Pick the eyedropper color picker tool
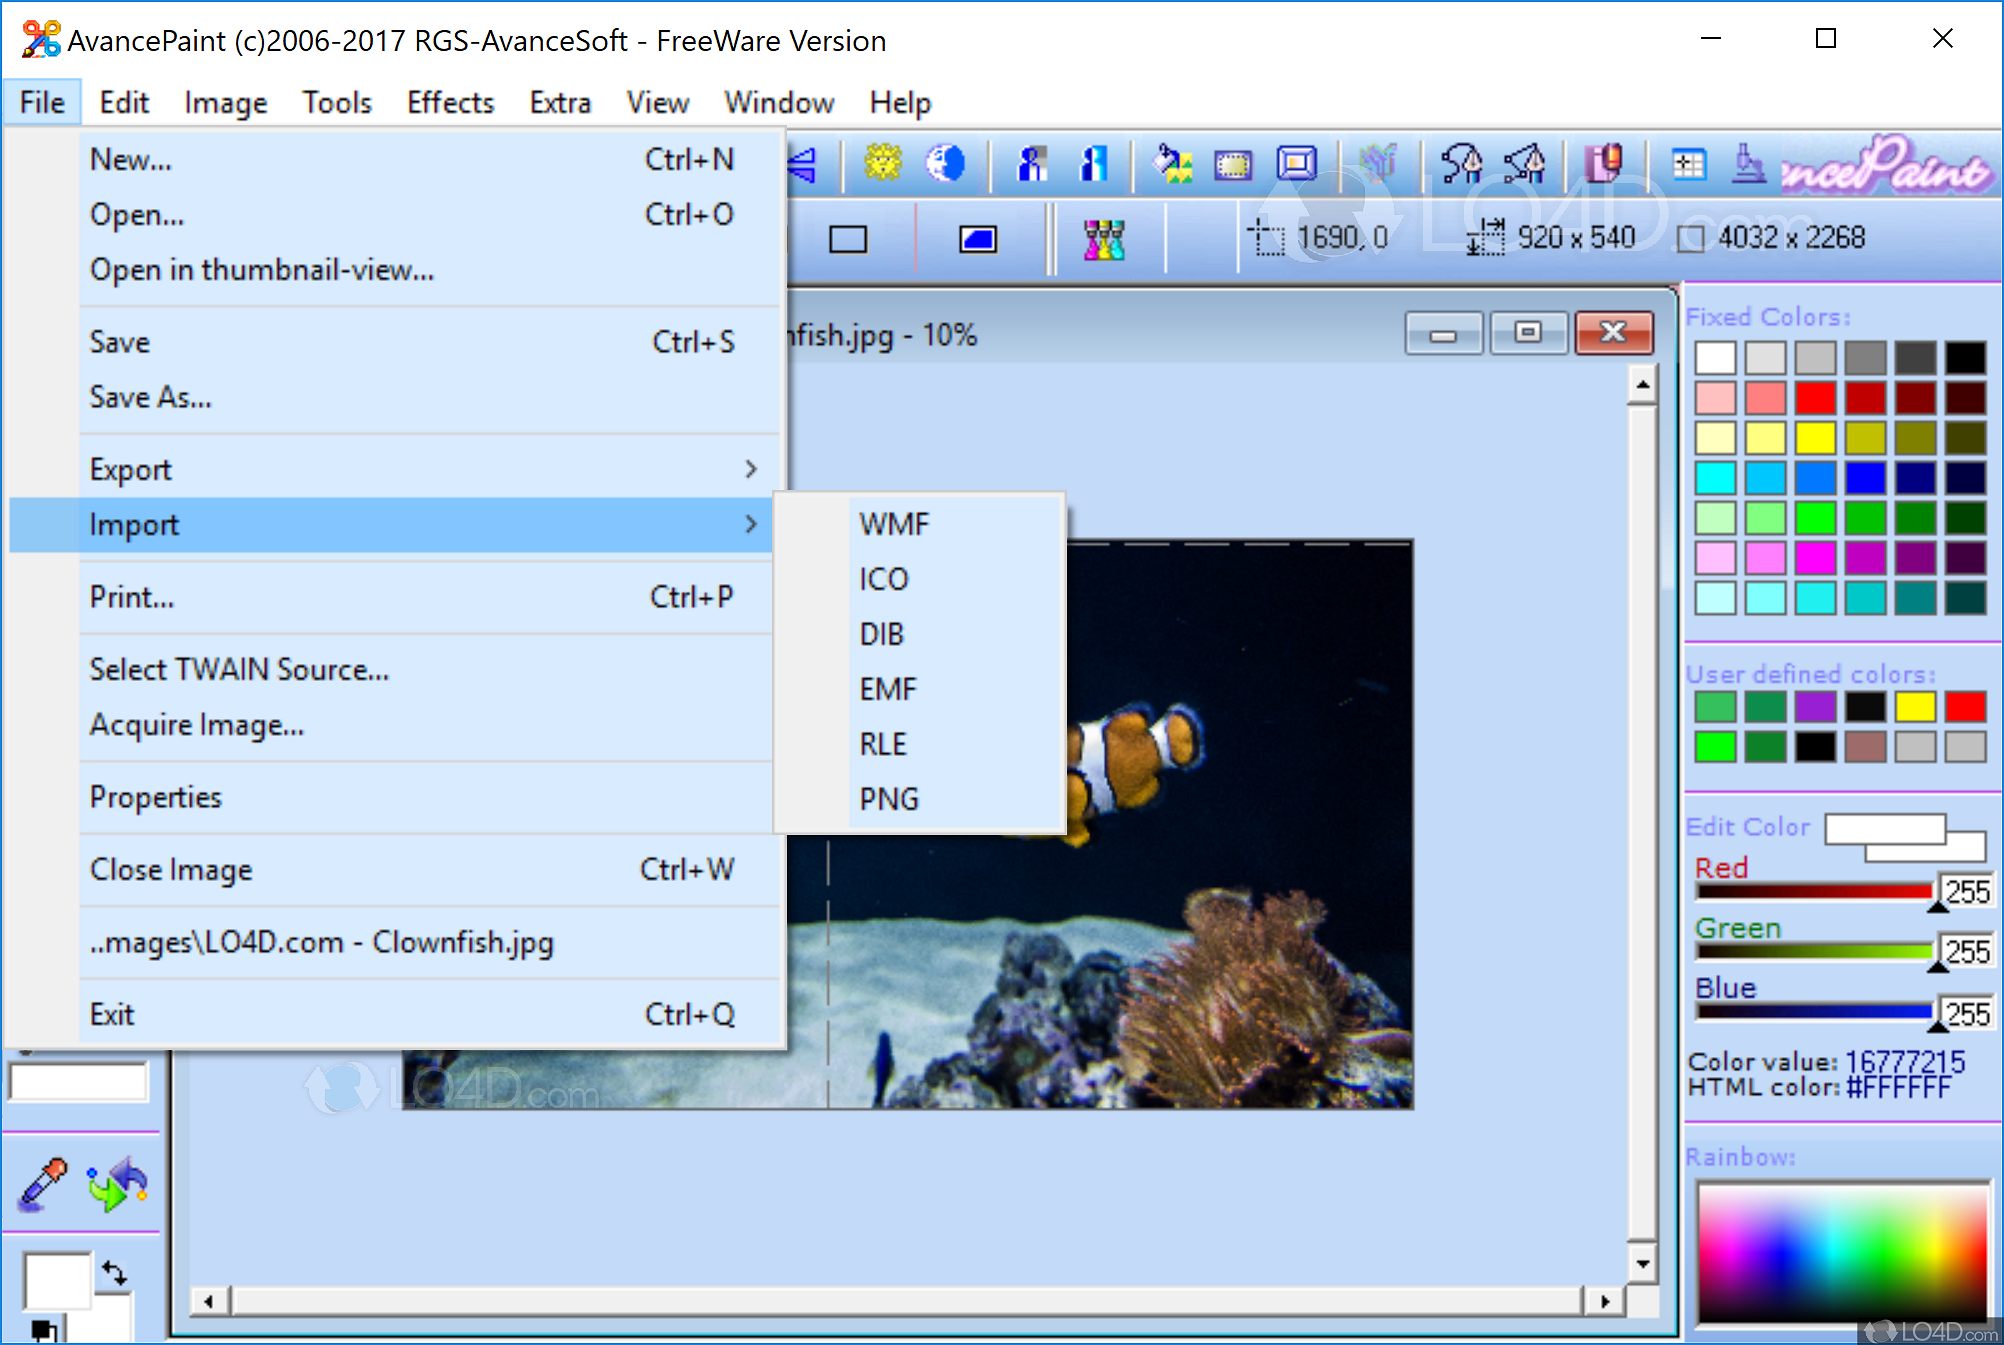 point(43,1184)
